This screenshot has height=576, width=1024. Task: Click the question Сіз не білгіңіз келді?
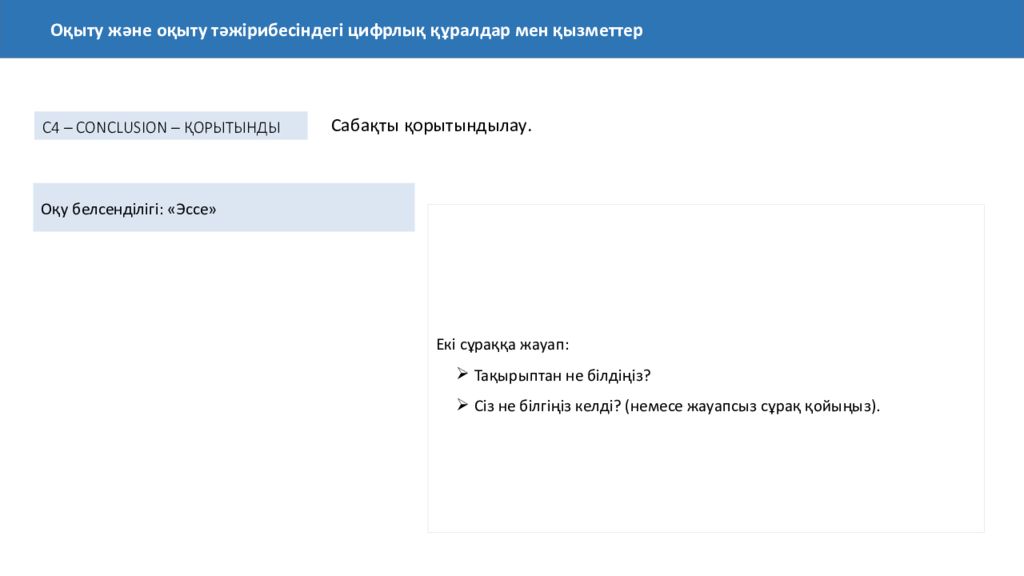coord(547,406)
